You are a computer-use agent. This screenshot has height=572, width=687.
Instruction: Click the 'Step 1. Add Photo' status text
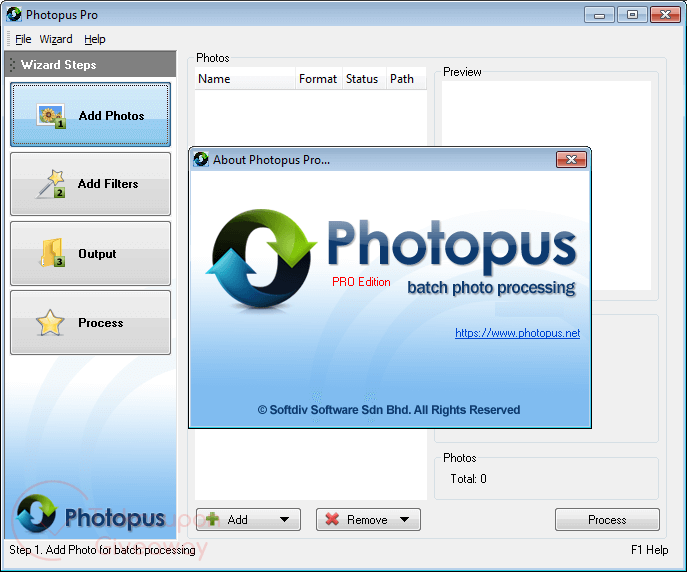(x=102, y=550)
